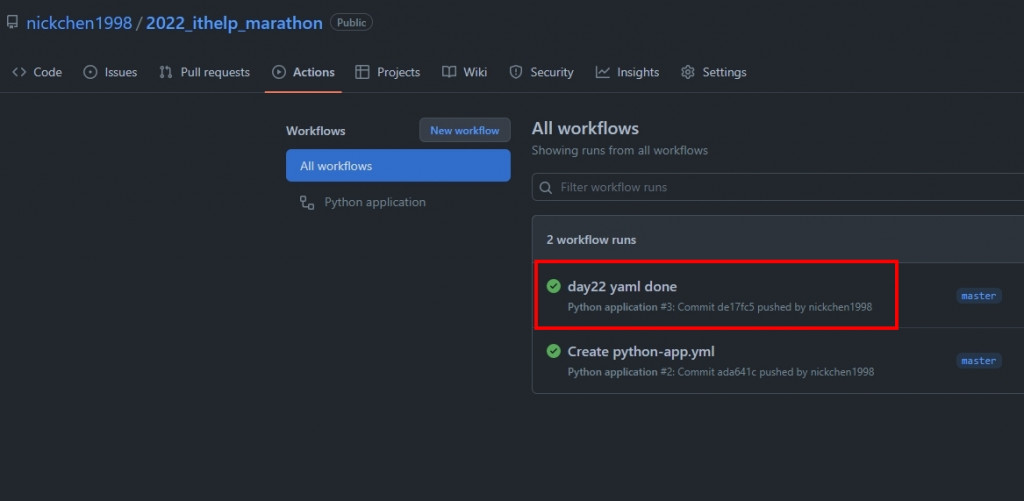Select All workflows in the sidebar
Screen dimensions: 1024x501
coord(398,166)
